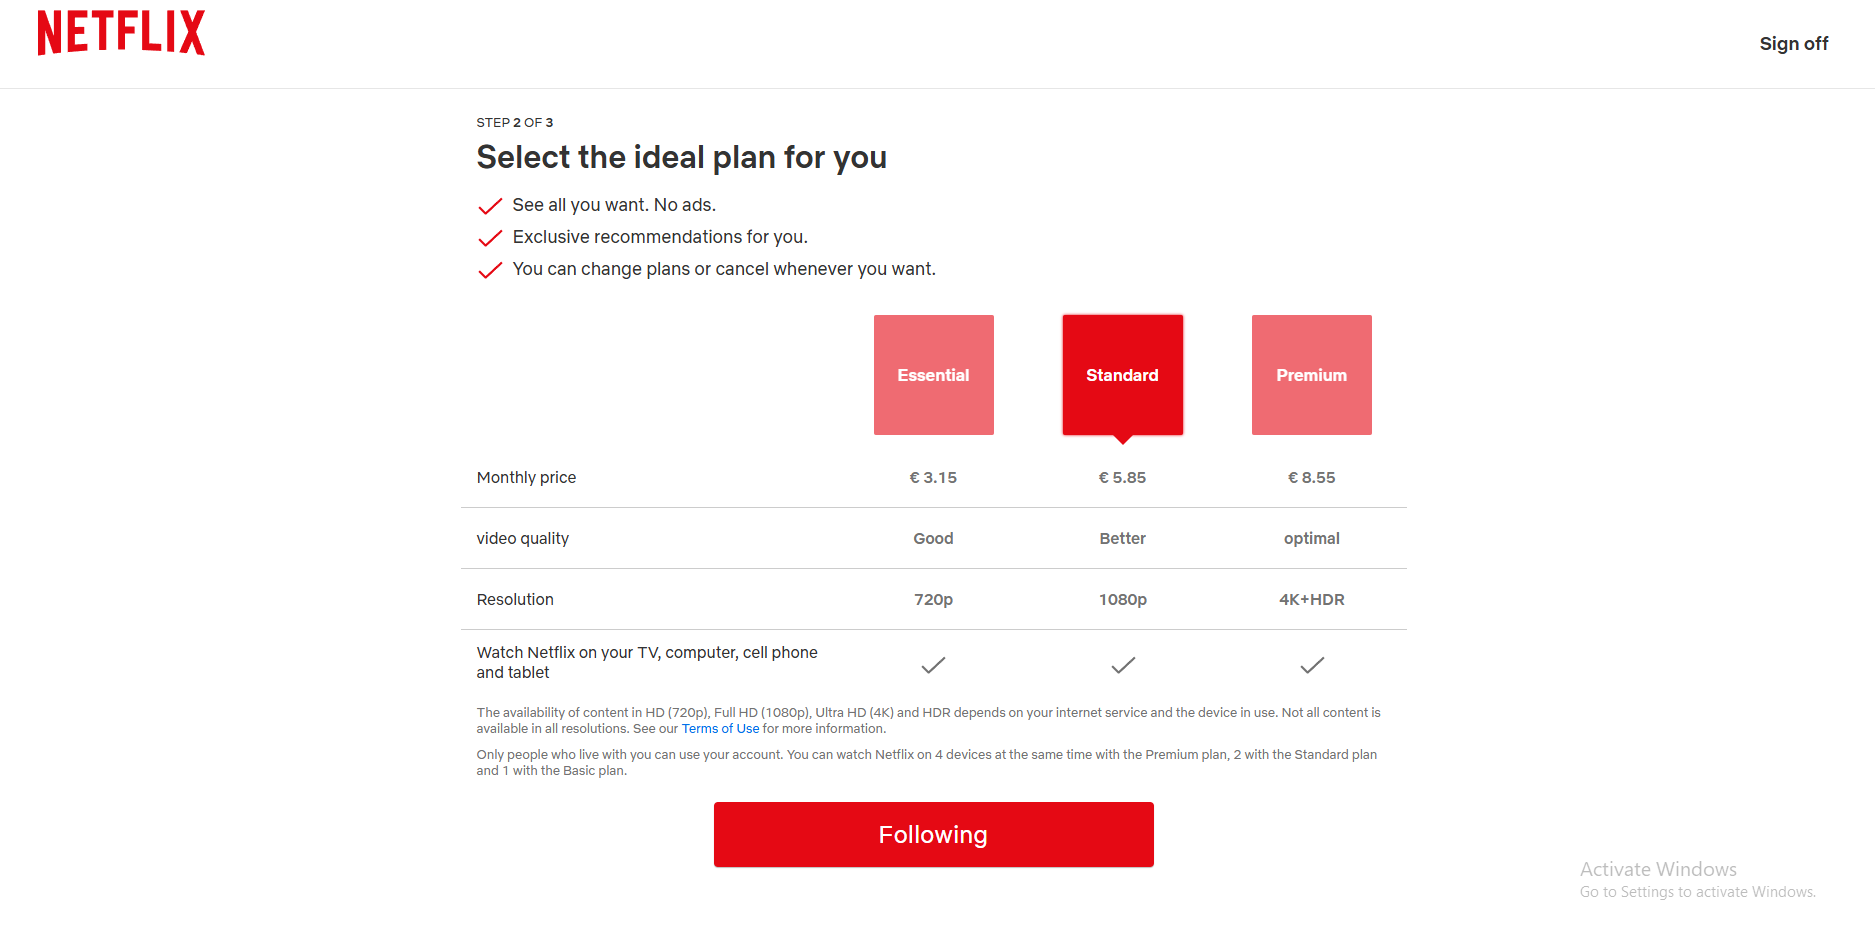The width and height of the screenshot is (1875, 939).
Task: Click the 'Select the ideal plan for you' heading
Action: tap(681, 158)
